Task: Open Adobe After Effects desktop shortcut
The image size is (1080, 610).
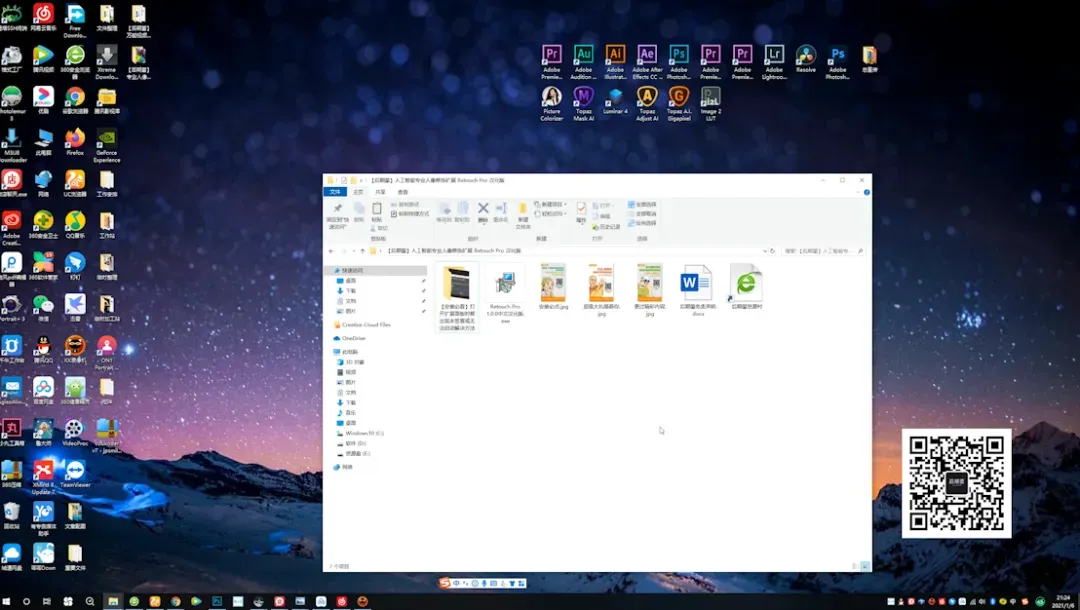Action: [647, 56]
